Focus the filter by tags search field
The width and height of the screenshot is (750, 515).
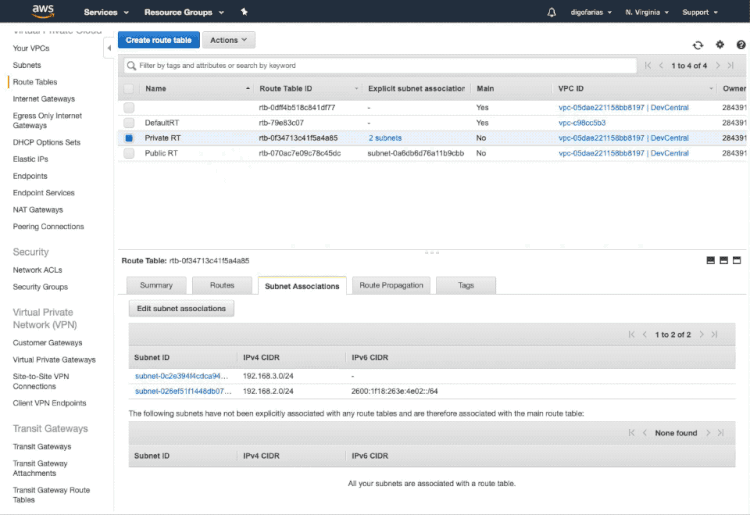[380, 65]
